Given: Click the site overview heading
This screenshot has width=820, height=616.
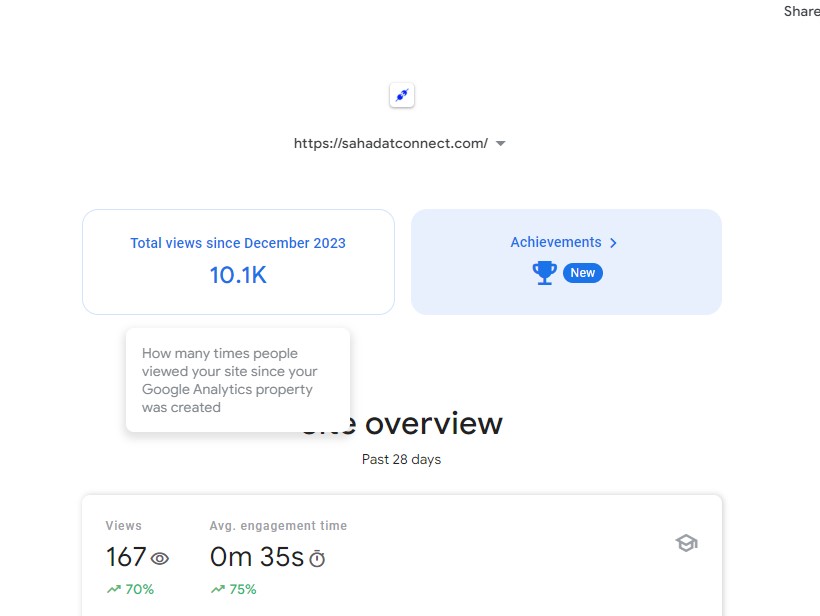Looking at the screenshot, I should pos(402,423).
